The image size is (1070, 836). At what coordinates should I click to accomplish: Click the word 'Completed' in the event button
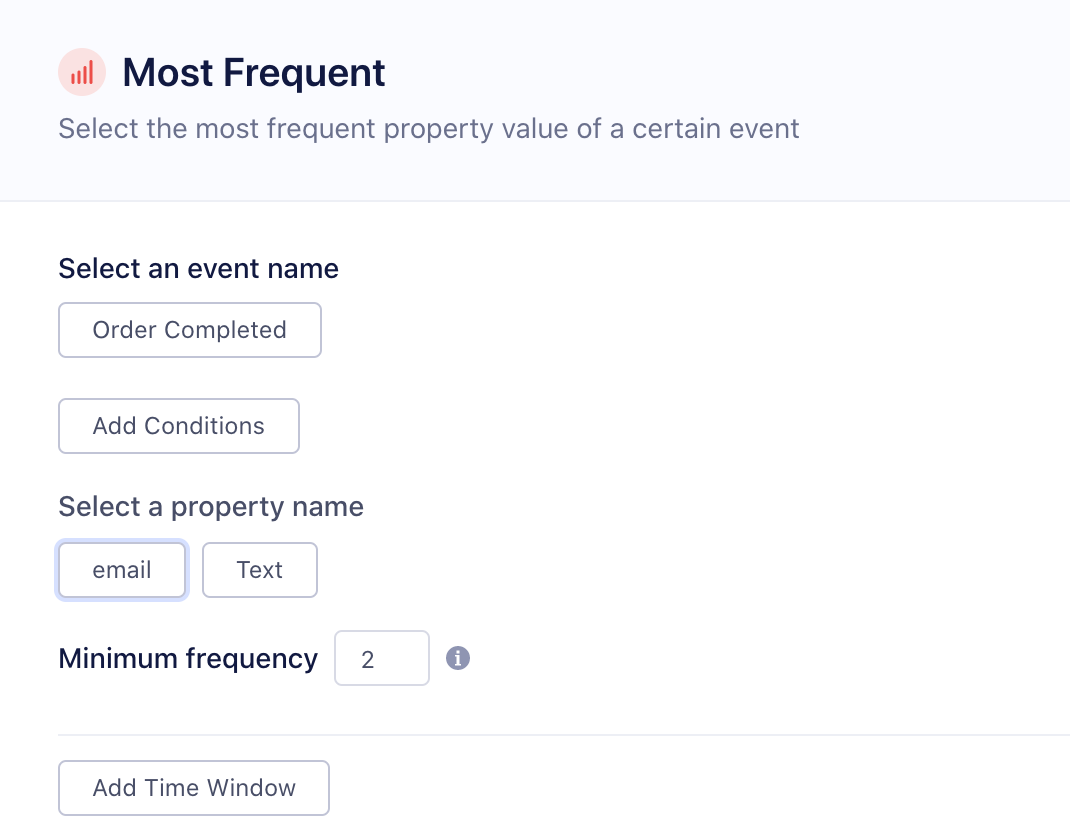click(x=225, y=330)
